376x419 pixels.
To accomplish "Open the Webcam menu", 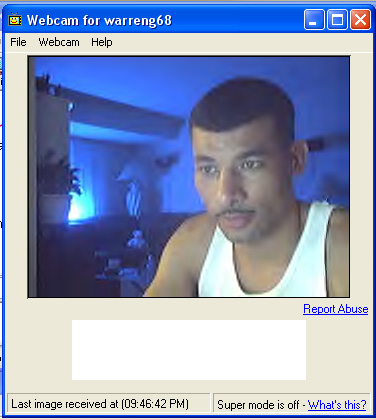I will tap(59, 42).
